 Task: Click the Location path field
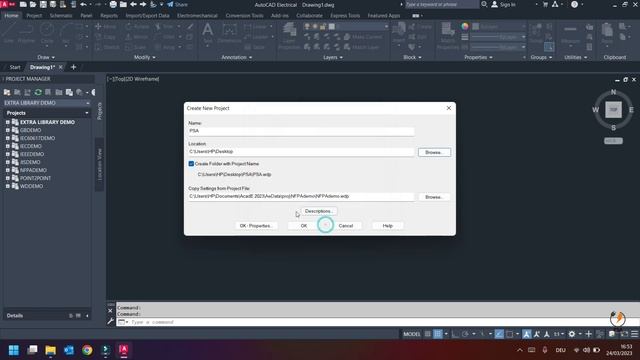(x=301, y=152)
